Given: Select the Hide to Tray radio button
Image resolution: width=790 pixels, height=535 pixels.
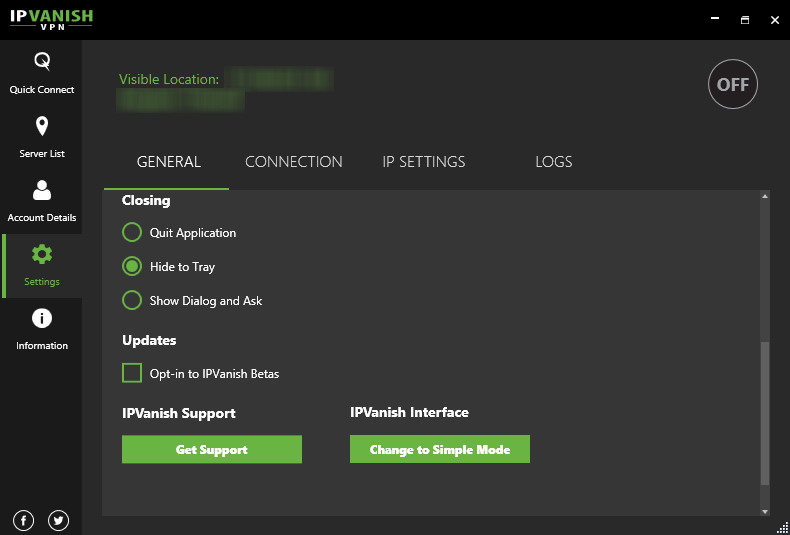Looking at the screenshot, I should (132, 266).
